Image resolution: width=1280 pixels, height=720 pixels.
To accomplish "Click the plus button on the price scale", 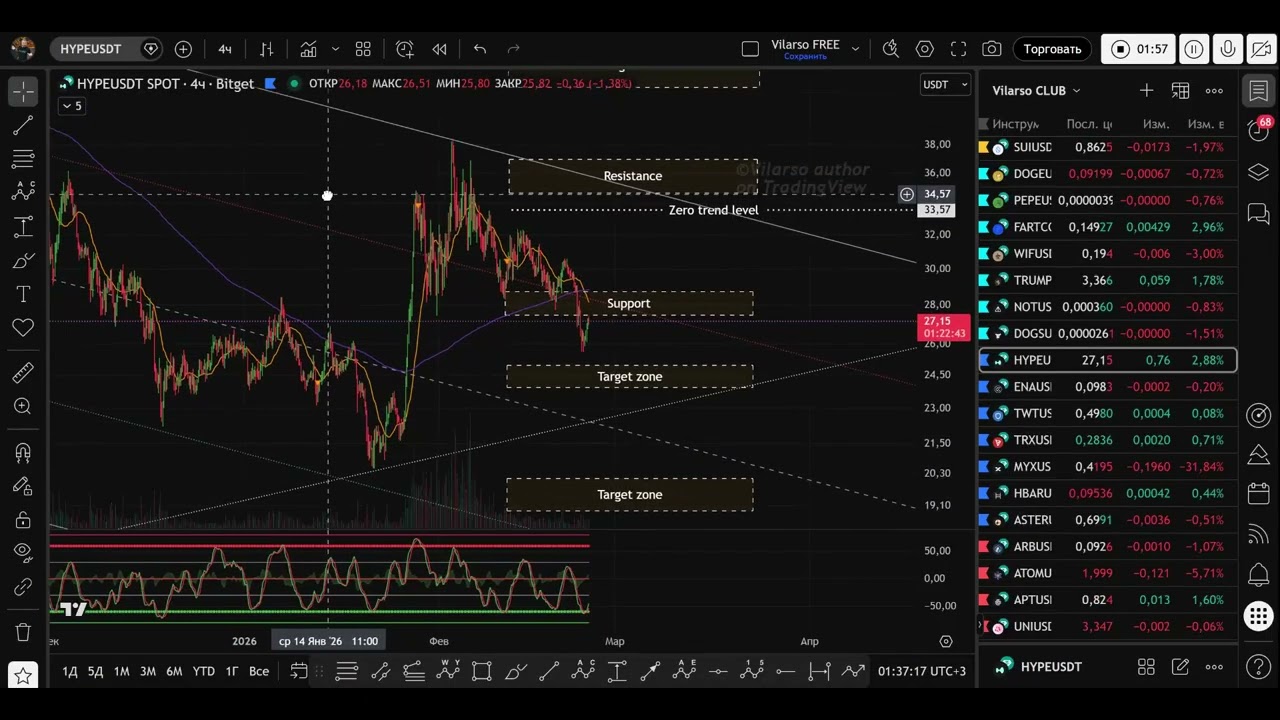I will [907, 194].
